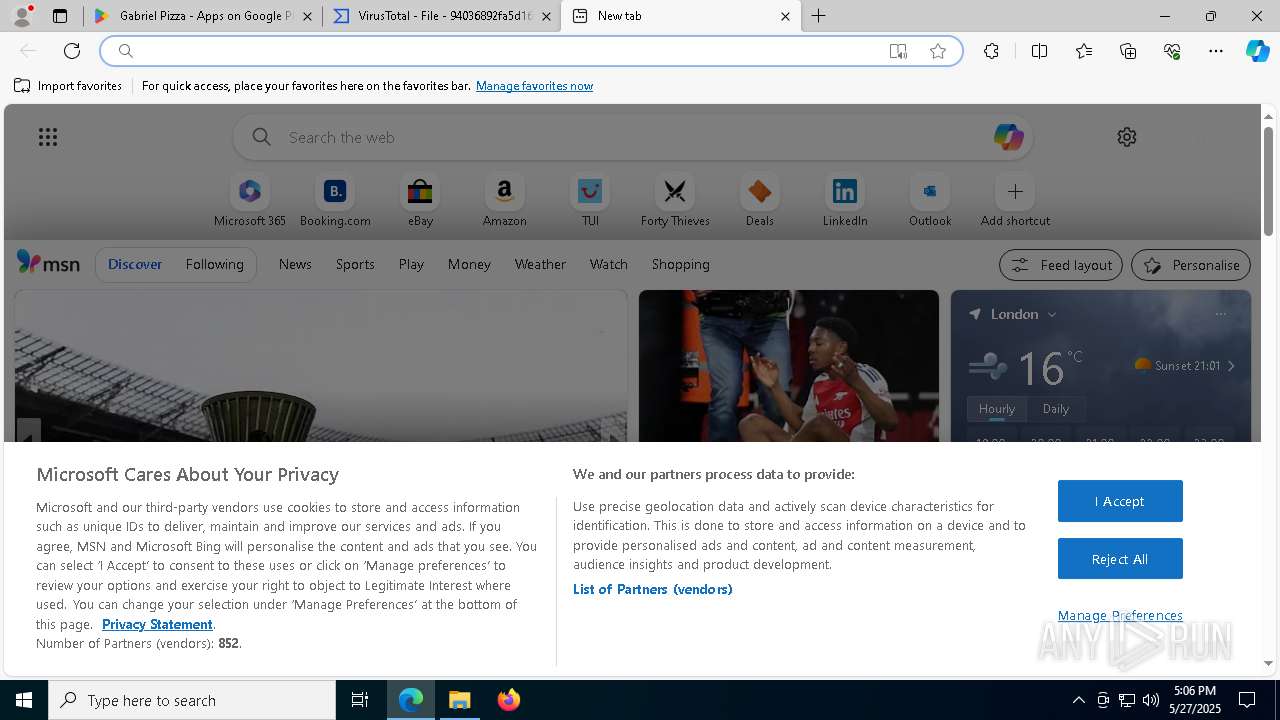Image resolution: width=1280 pixels, height=720 pixels.
Task: Open LinkedIn shortcut
Action: pos(845,201)
